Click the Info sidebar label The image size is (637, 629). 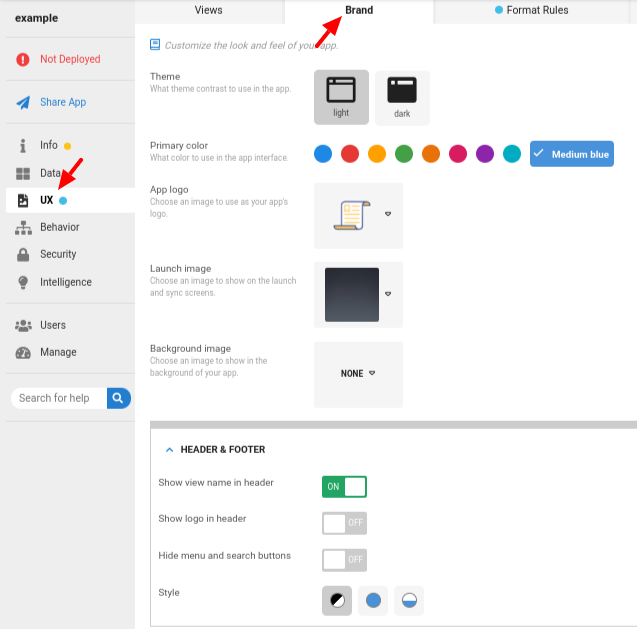click(x=49, y=145)
